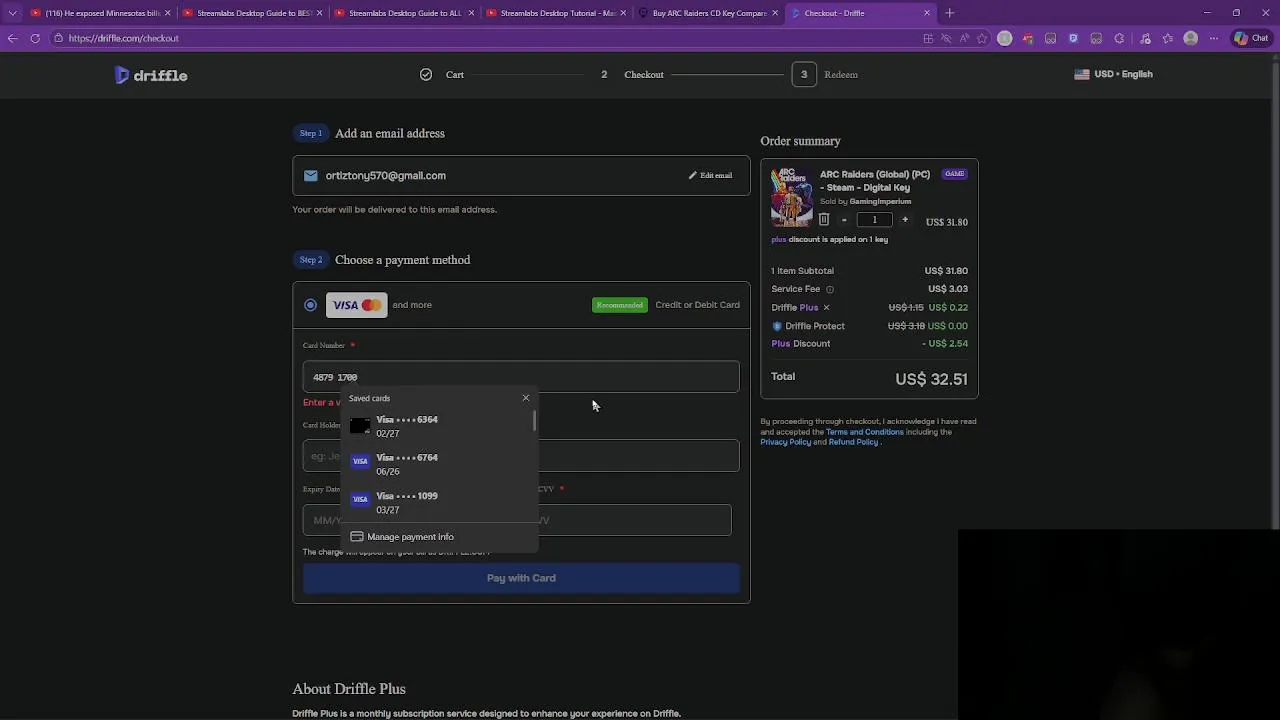Switch to the 'Streamlabs Desktop Guide to BEST' tab

[252, 13]
